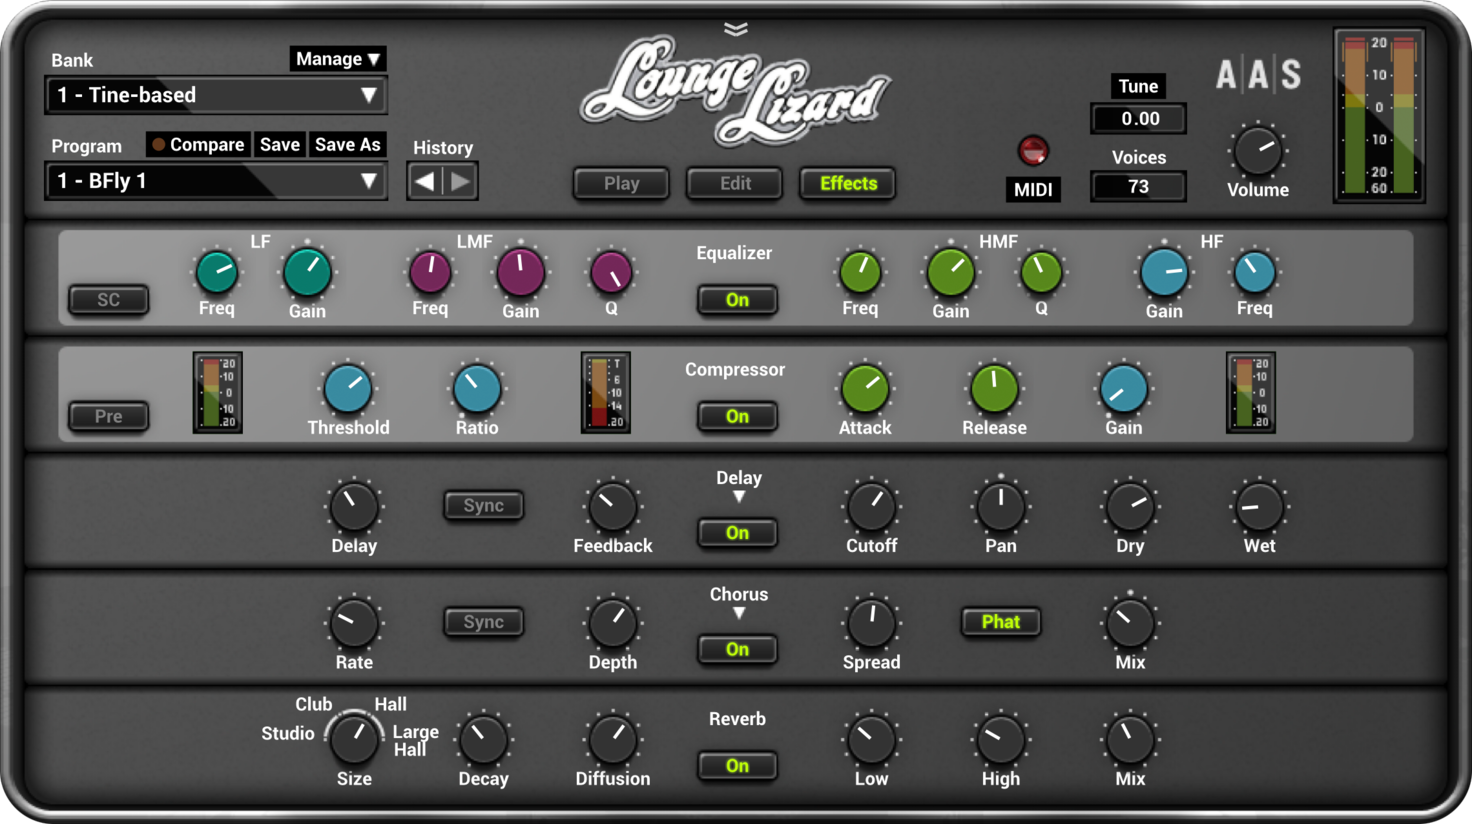Click the red MIDI indicator light
This screenshot has height=824, width=1472.
coord(1032,151)
